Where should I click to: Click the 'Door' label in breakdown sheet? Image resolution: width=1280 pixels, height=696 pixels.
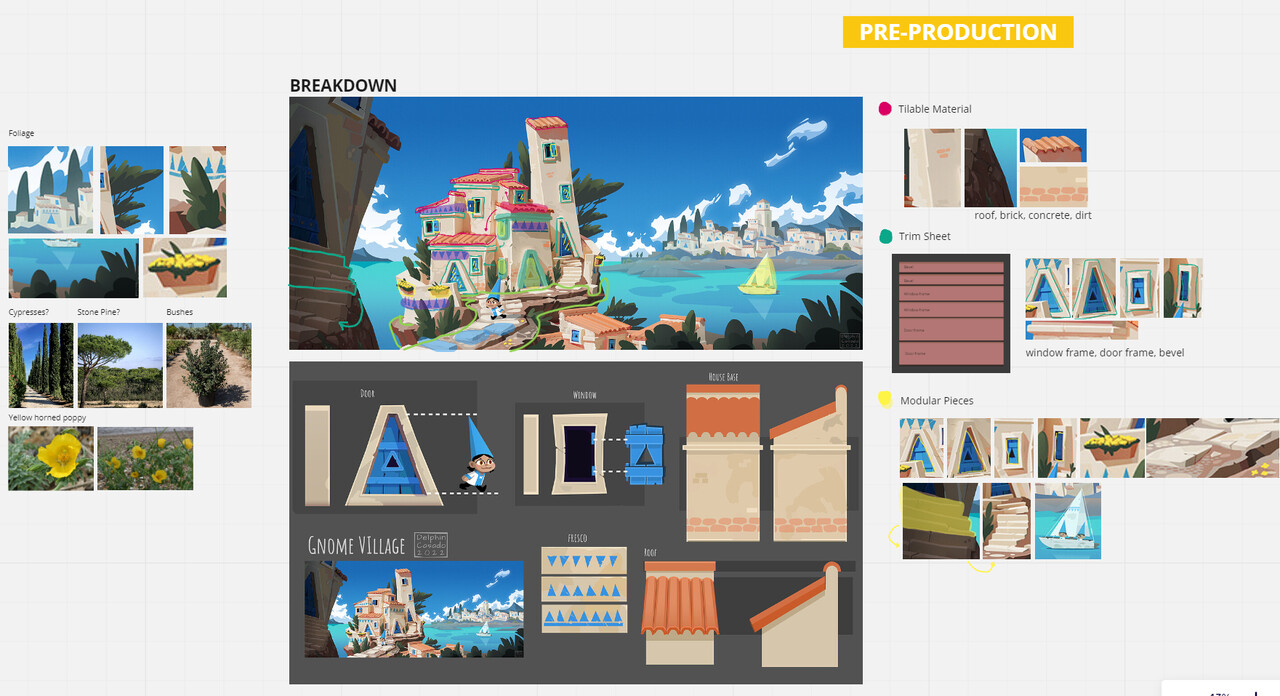[367, 393]
